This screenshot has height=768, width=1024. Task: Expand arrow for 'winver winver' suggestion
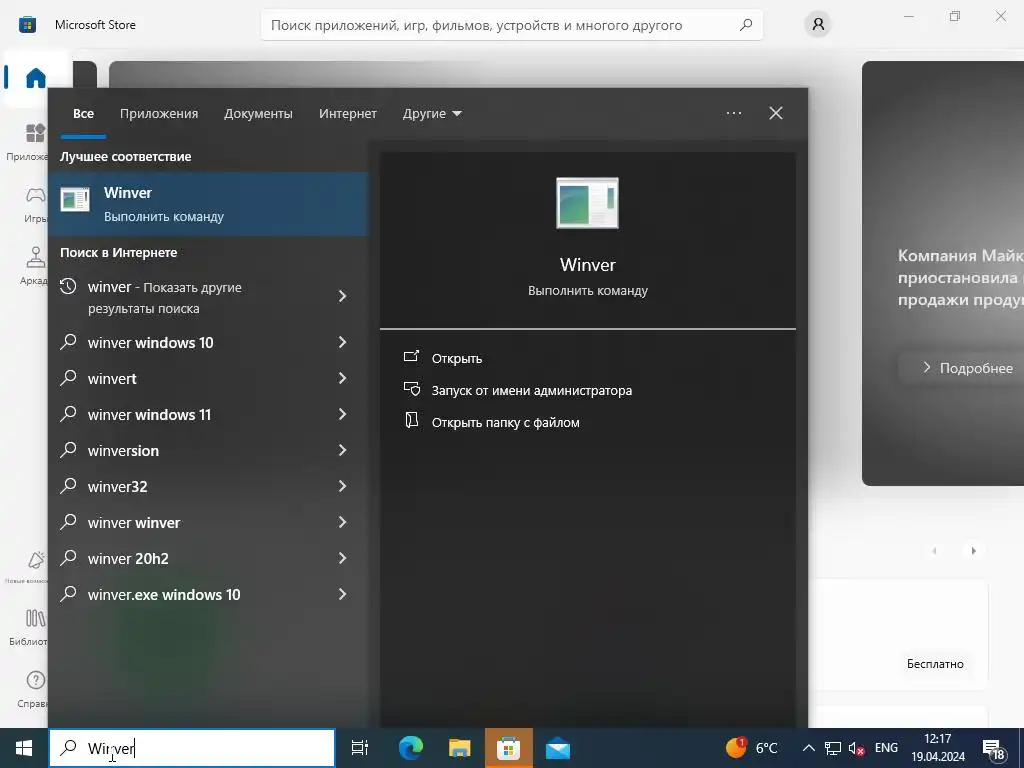(x=342, y=522)
